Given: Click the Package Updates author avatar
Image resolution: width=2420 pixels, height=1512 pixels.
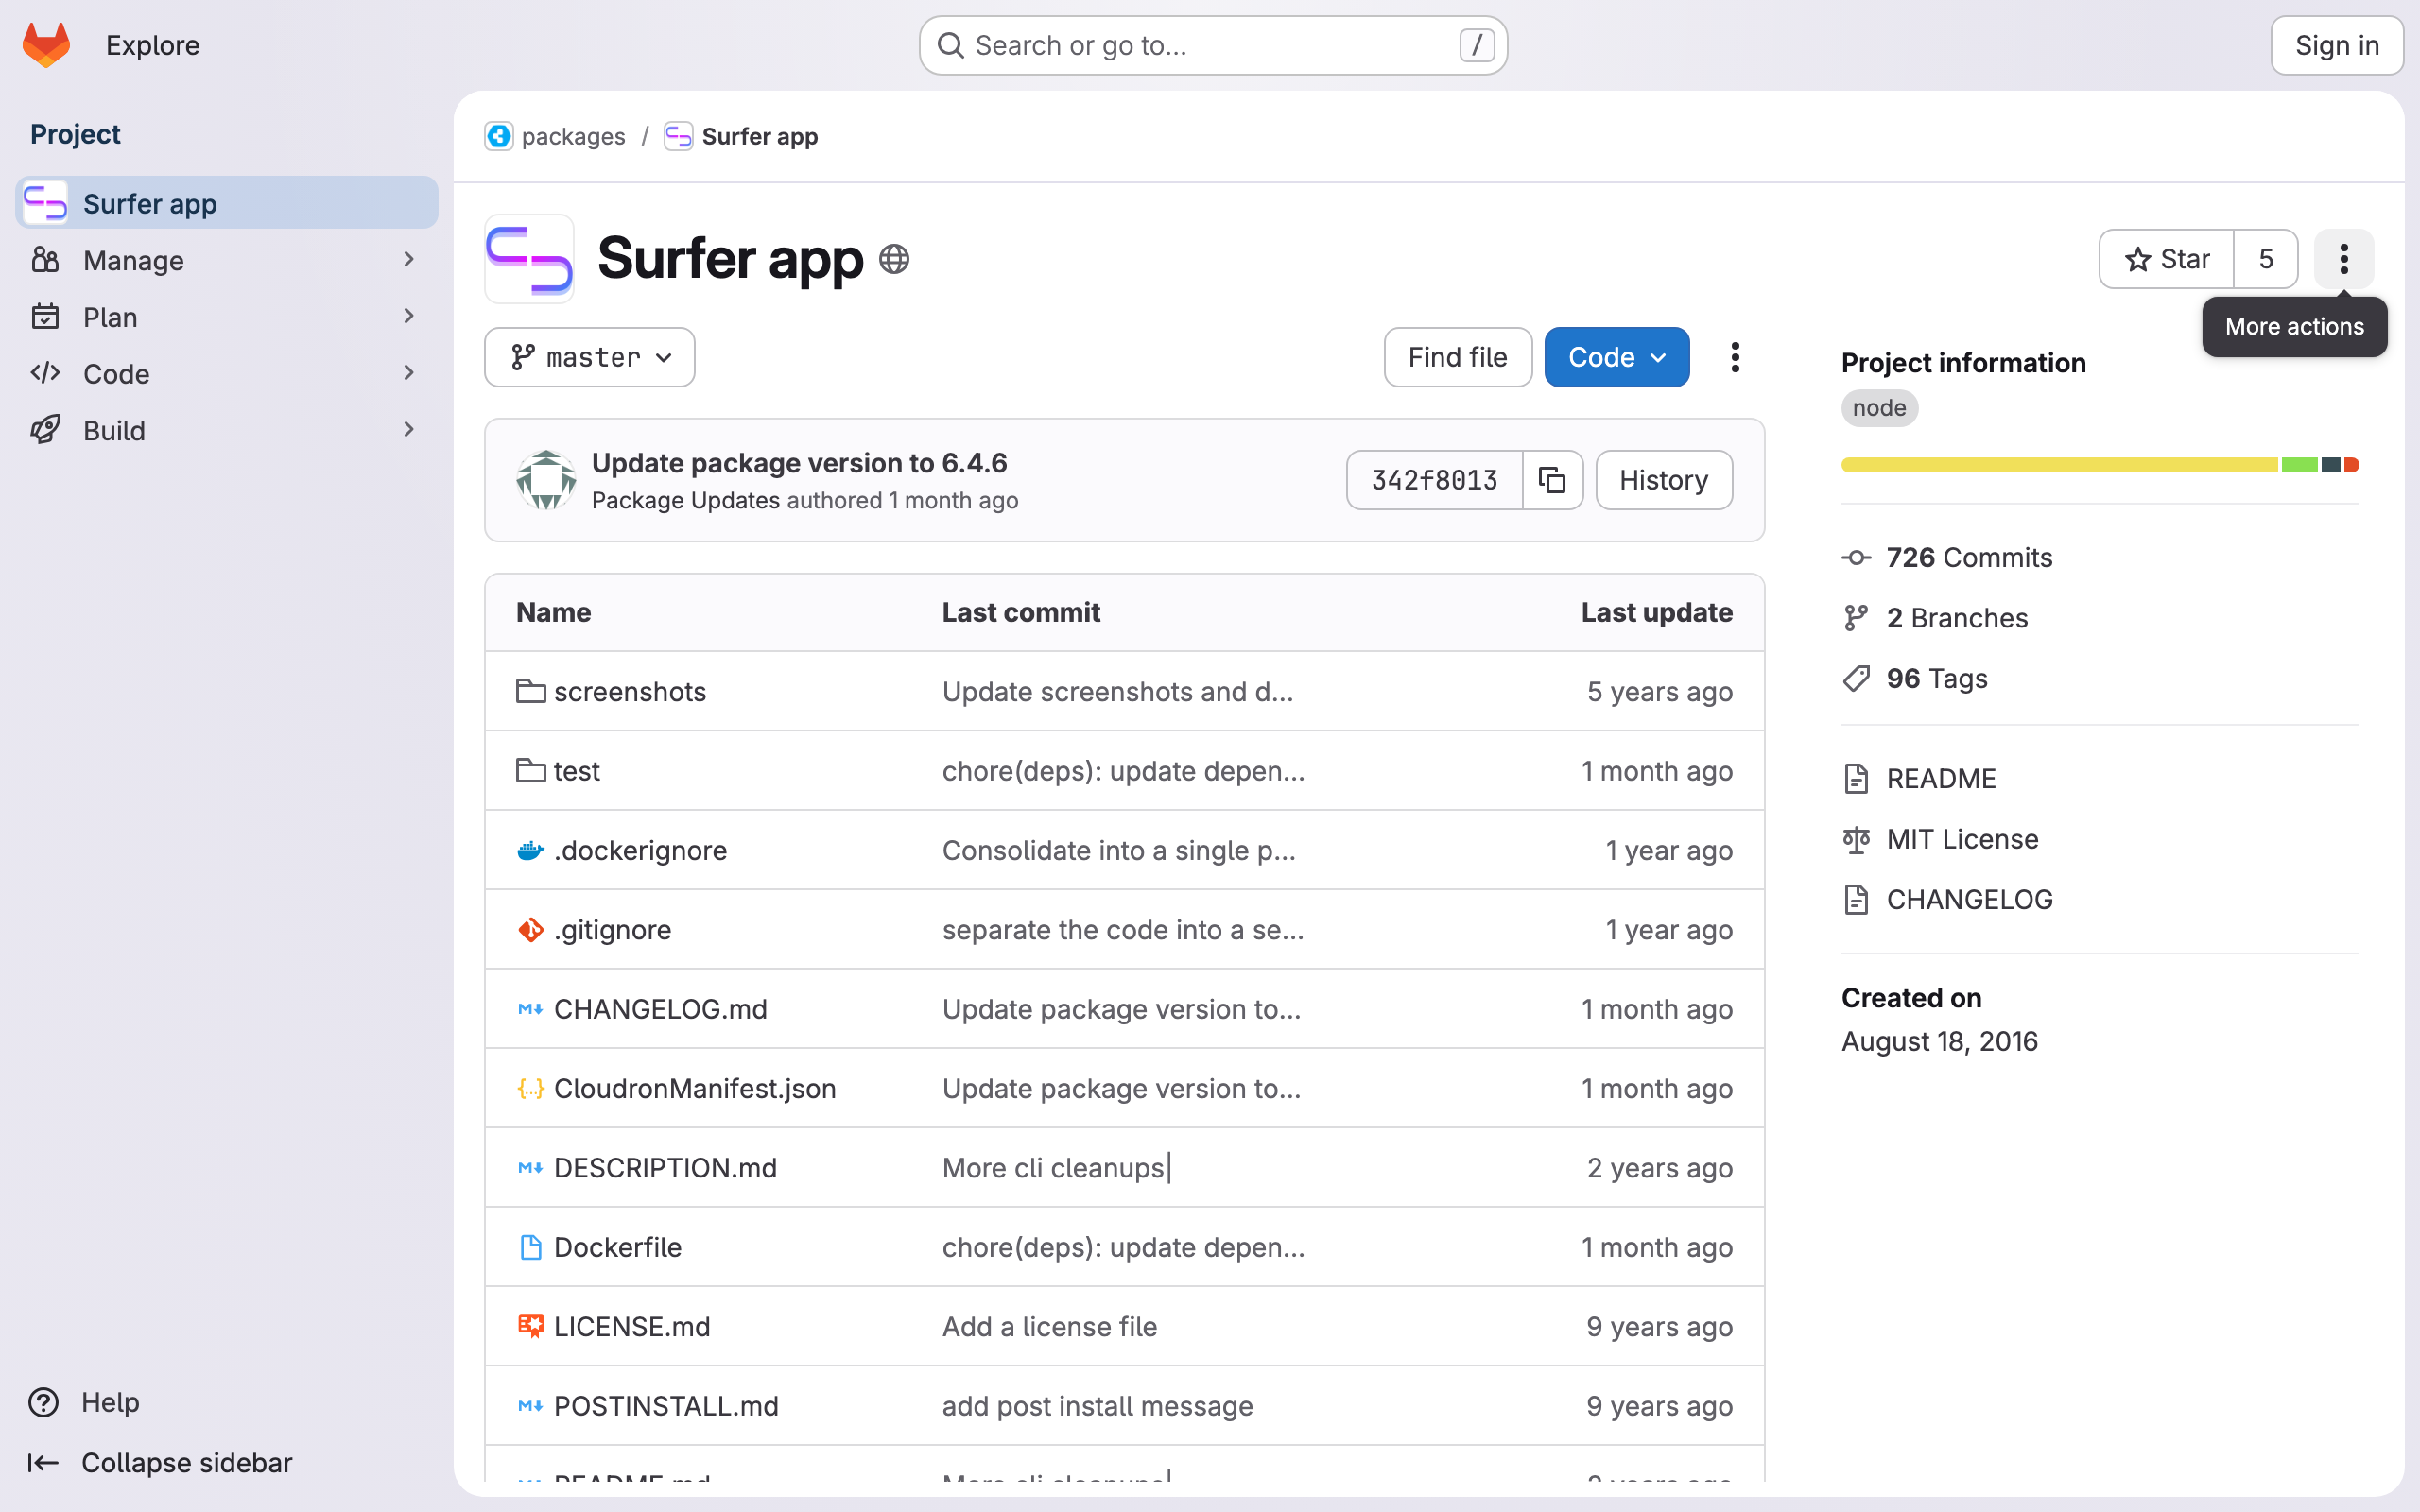Looking at the screenshot, I should click(x=546, y=480).
